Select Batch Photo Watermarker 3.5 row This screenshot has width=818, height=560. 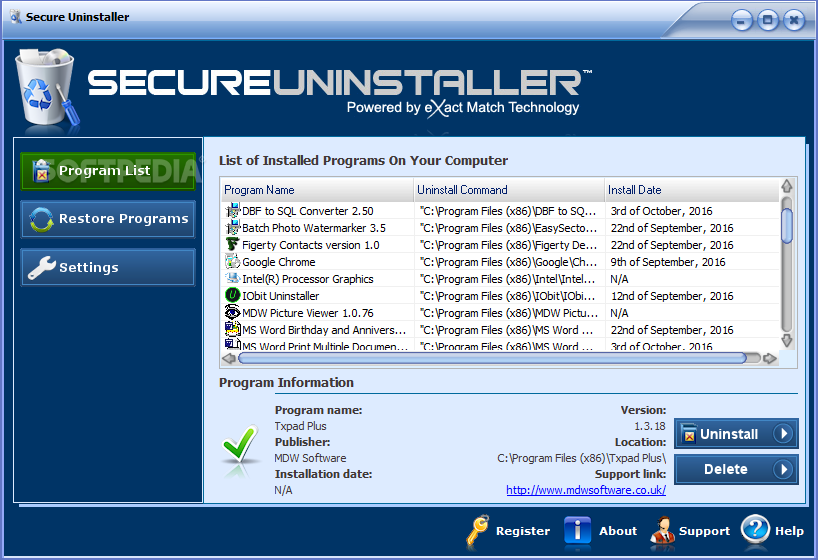tap(501, 228)
